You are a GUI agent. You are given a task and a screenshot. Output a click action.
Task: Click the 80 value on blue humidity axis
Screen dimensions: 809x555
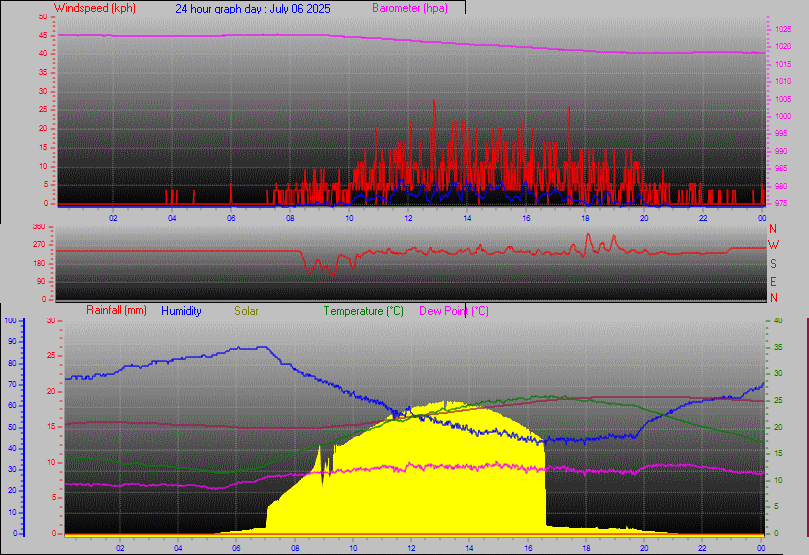pyautogui.click(x=12, y=363)
